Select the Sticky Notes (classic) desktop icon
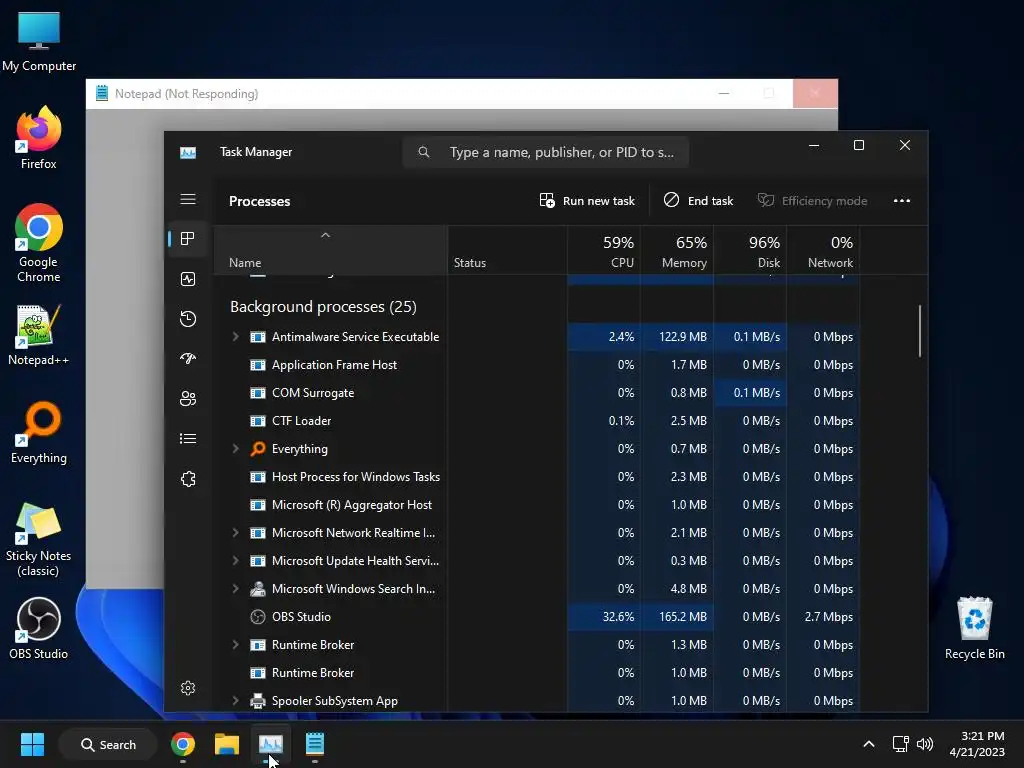This screenshot has width=1024, height=768. pyautogui.click(x=39, y=539)
